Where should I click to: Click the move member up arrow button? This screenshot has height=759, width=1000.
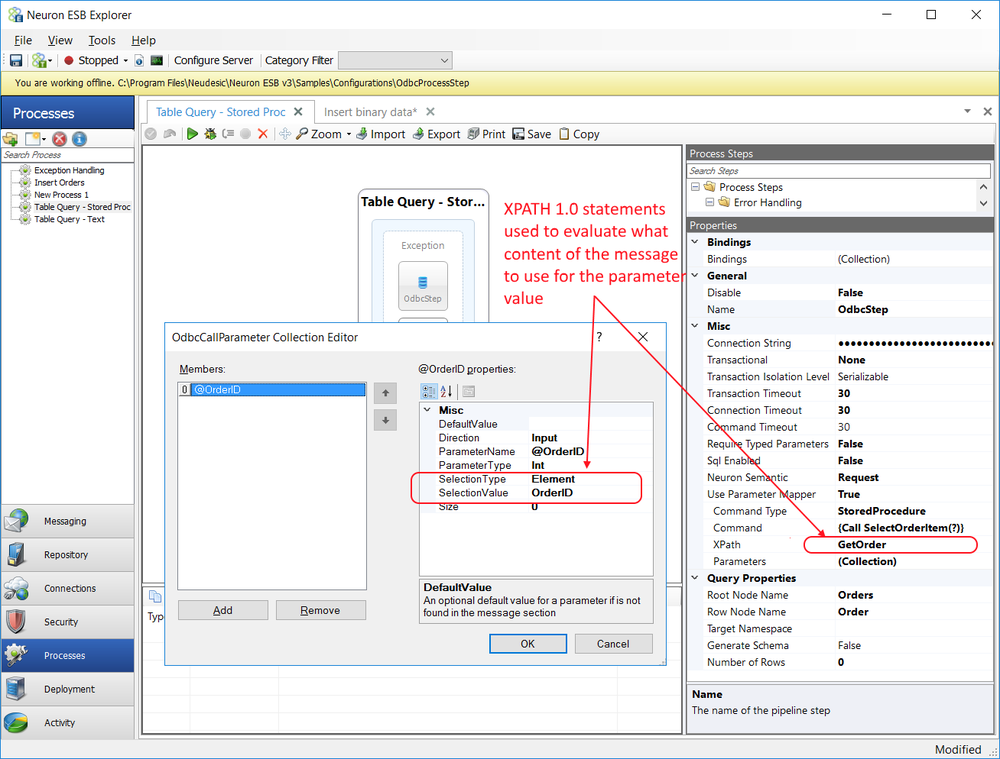[385, 393]
